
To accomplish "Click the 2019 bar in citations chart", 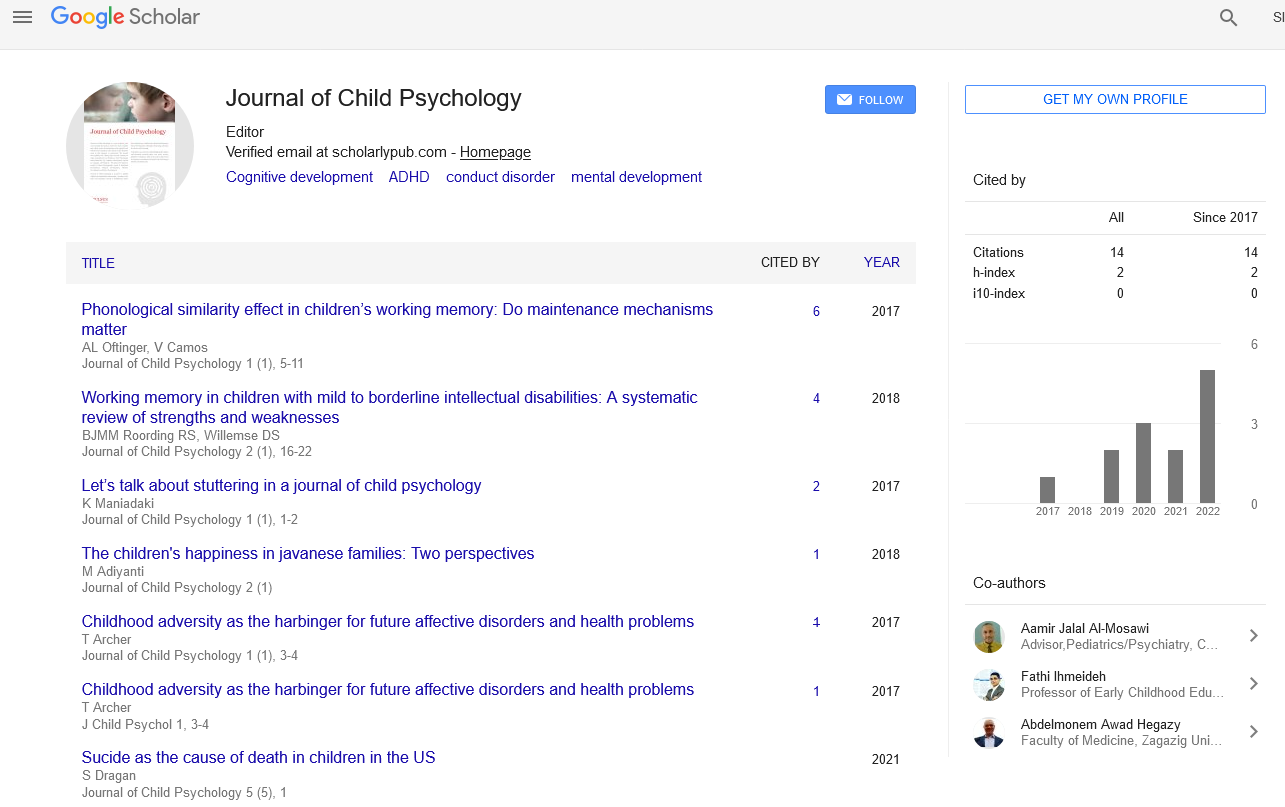I will [1111, 477].
